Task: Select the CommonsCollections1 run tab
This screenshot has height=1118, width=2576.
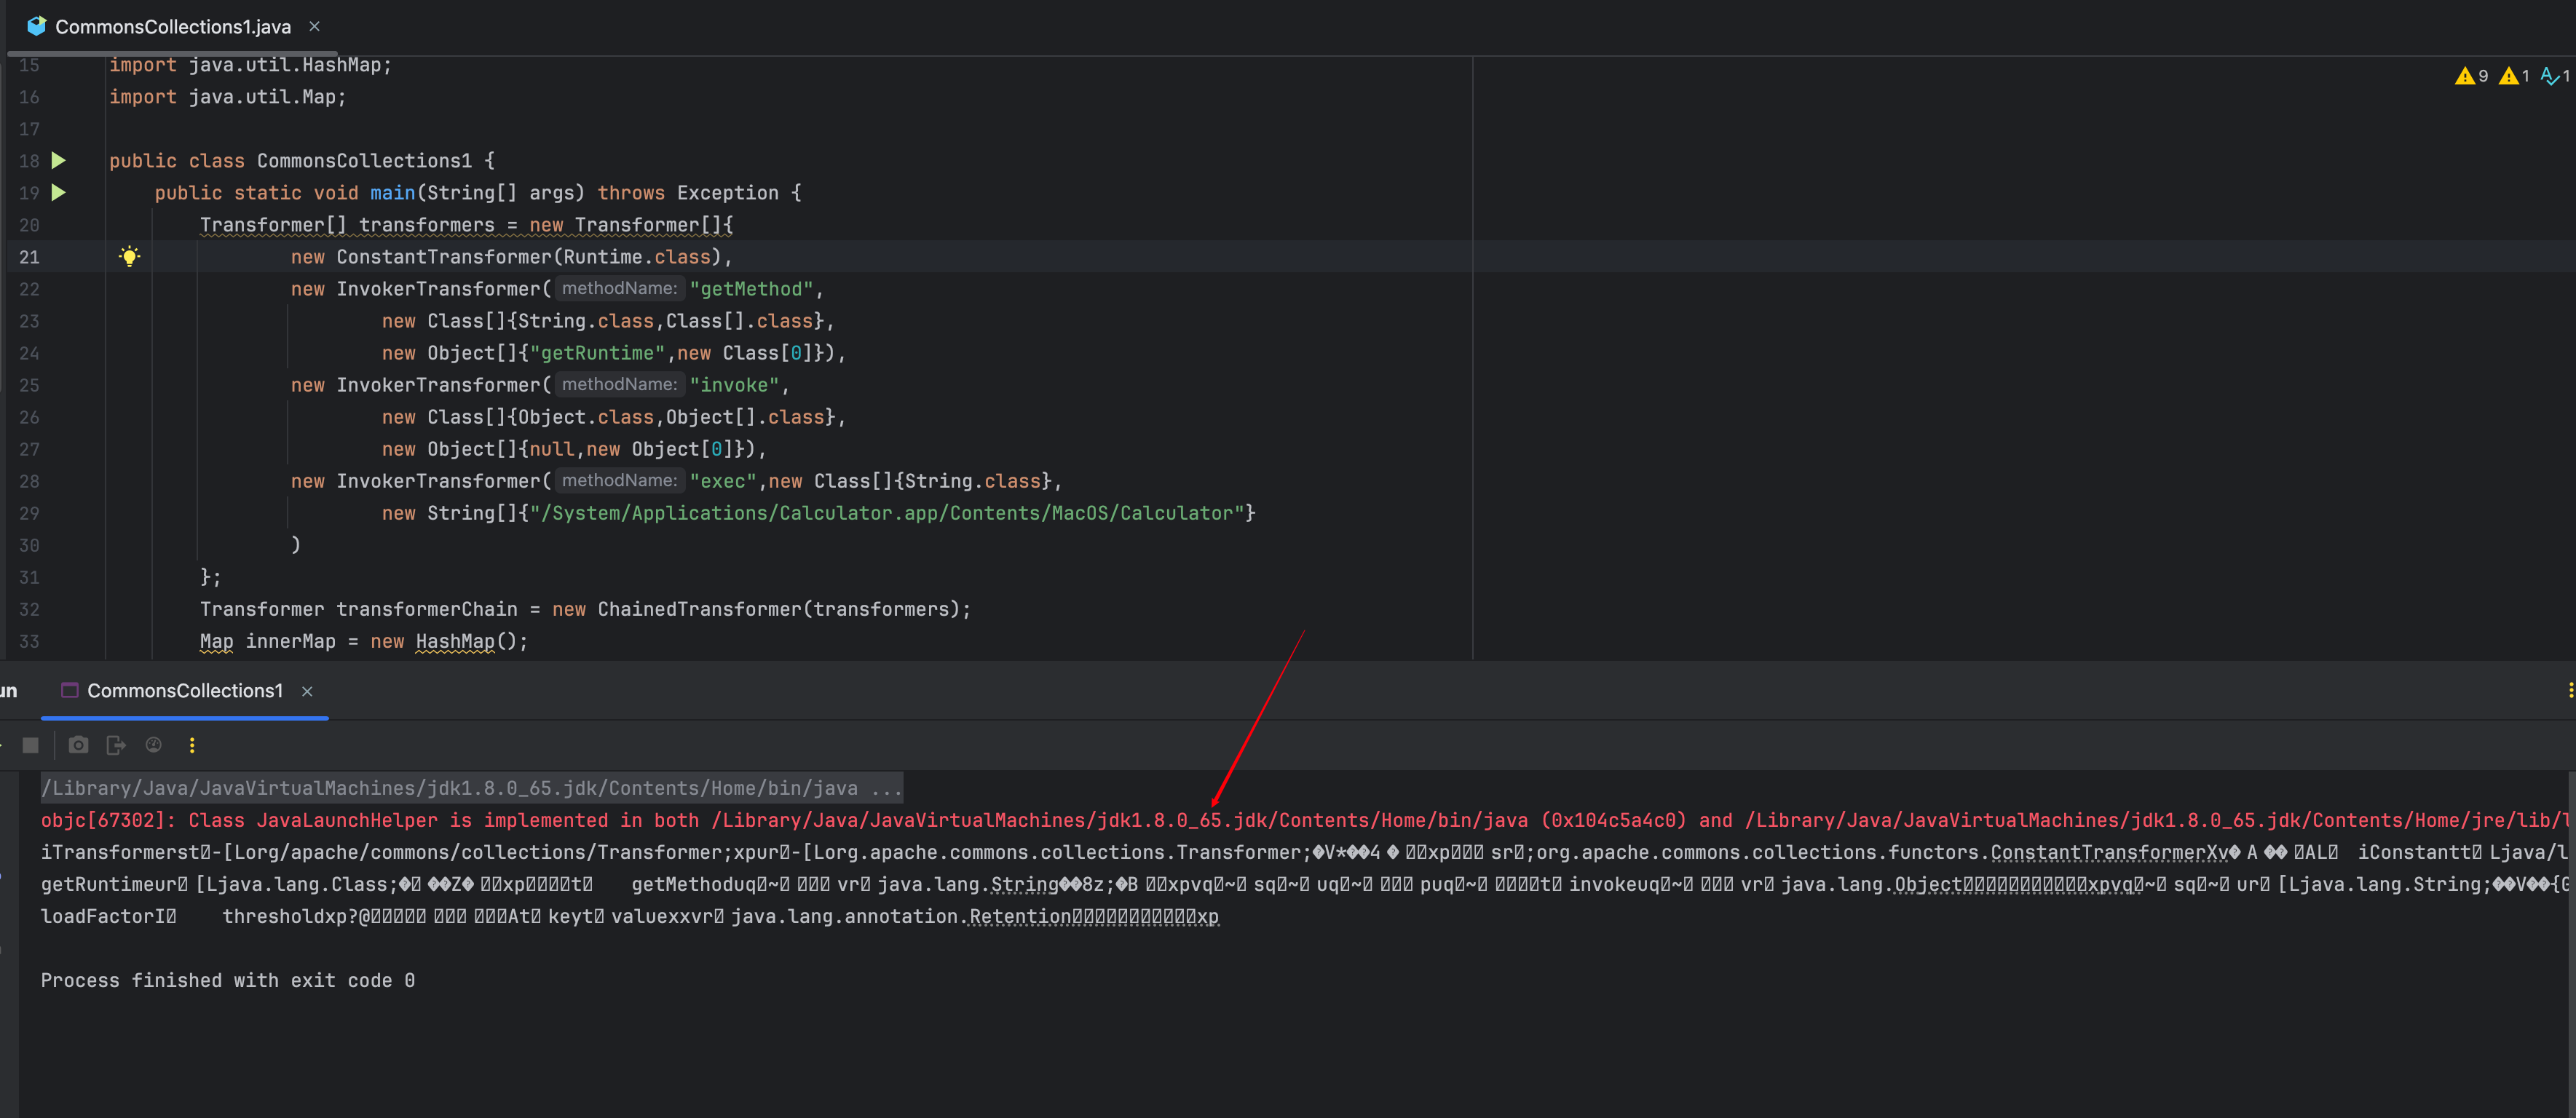Action: pos(185,691)
